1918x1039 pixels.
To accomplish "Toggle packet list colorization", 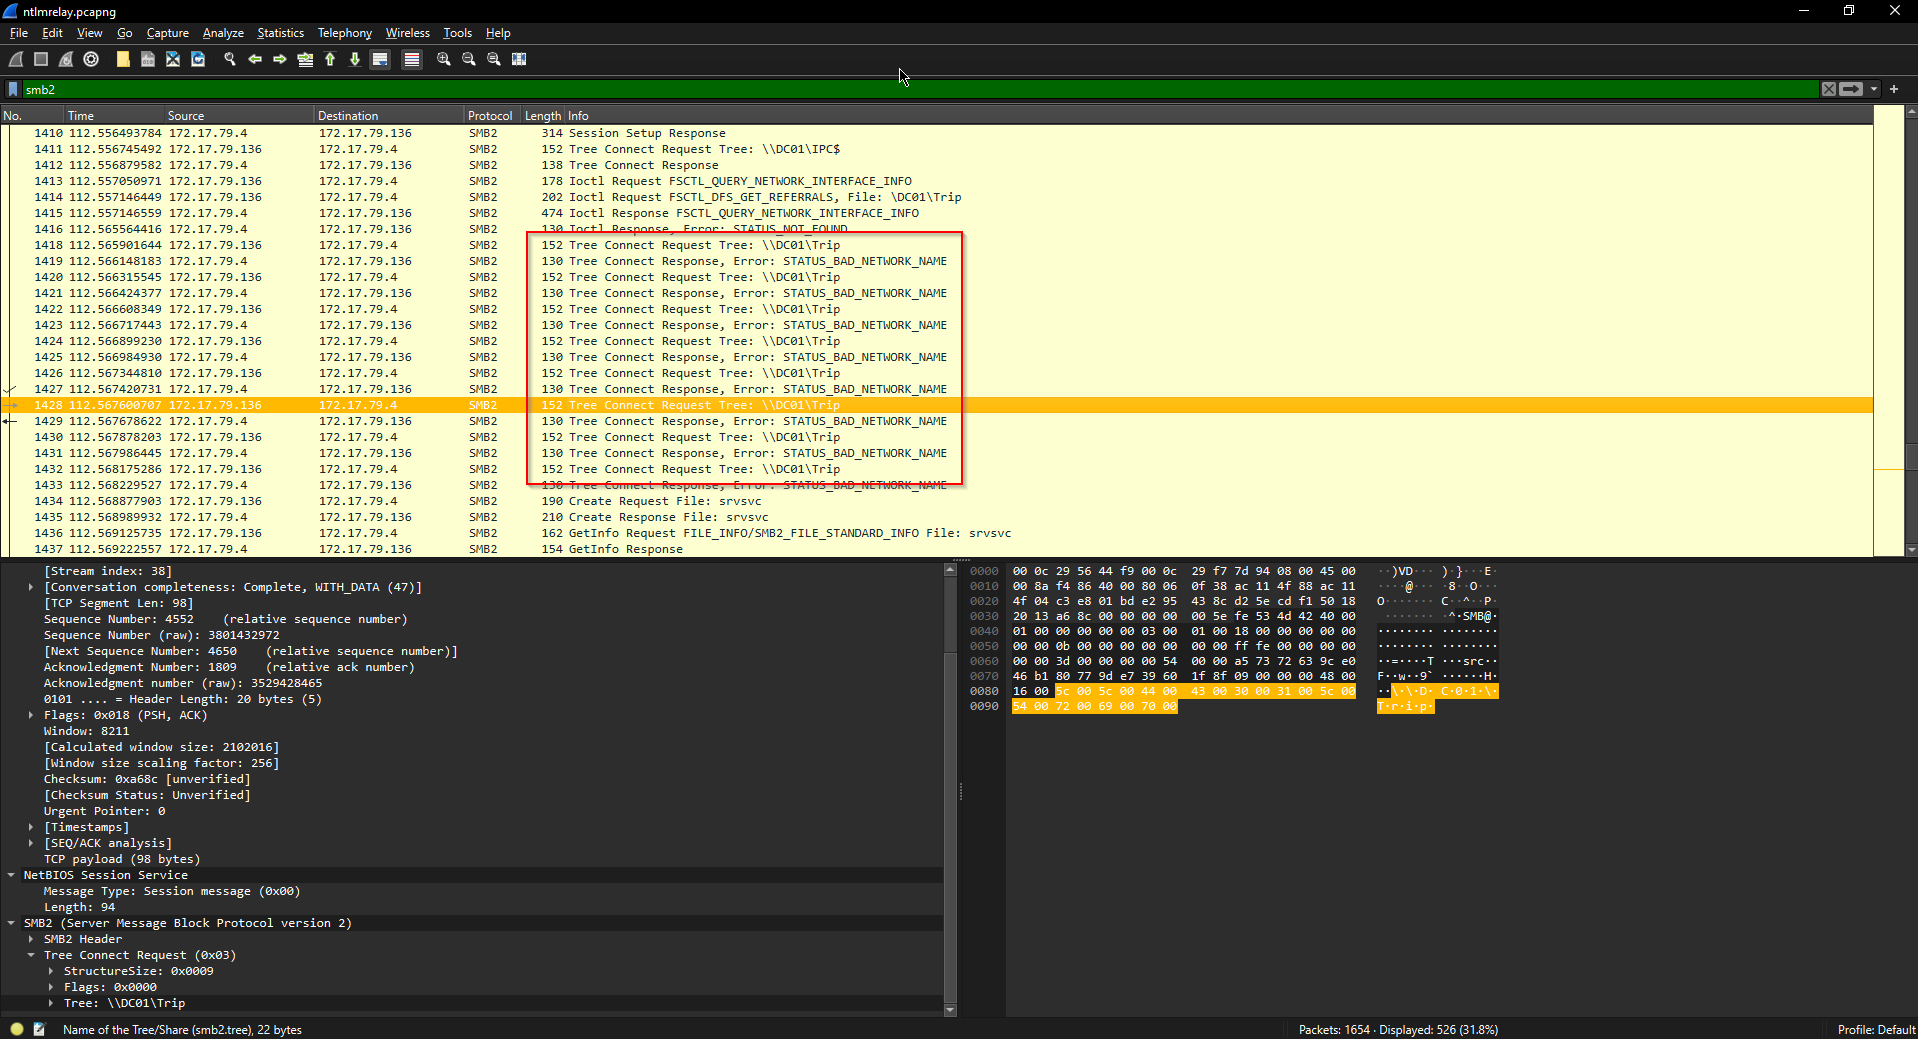I will 411,59.
